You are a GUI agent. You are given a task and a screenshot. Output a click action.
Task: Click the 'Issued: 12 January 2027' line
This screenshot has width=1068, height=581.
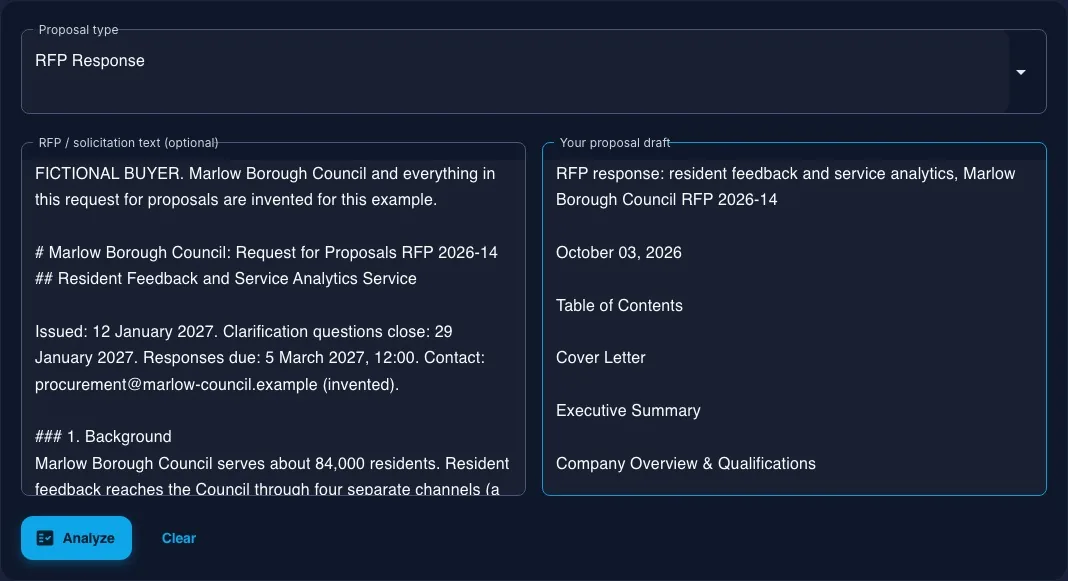coord(244,332)
